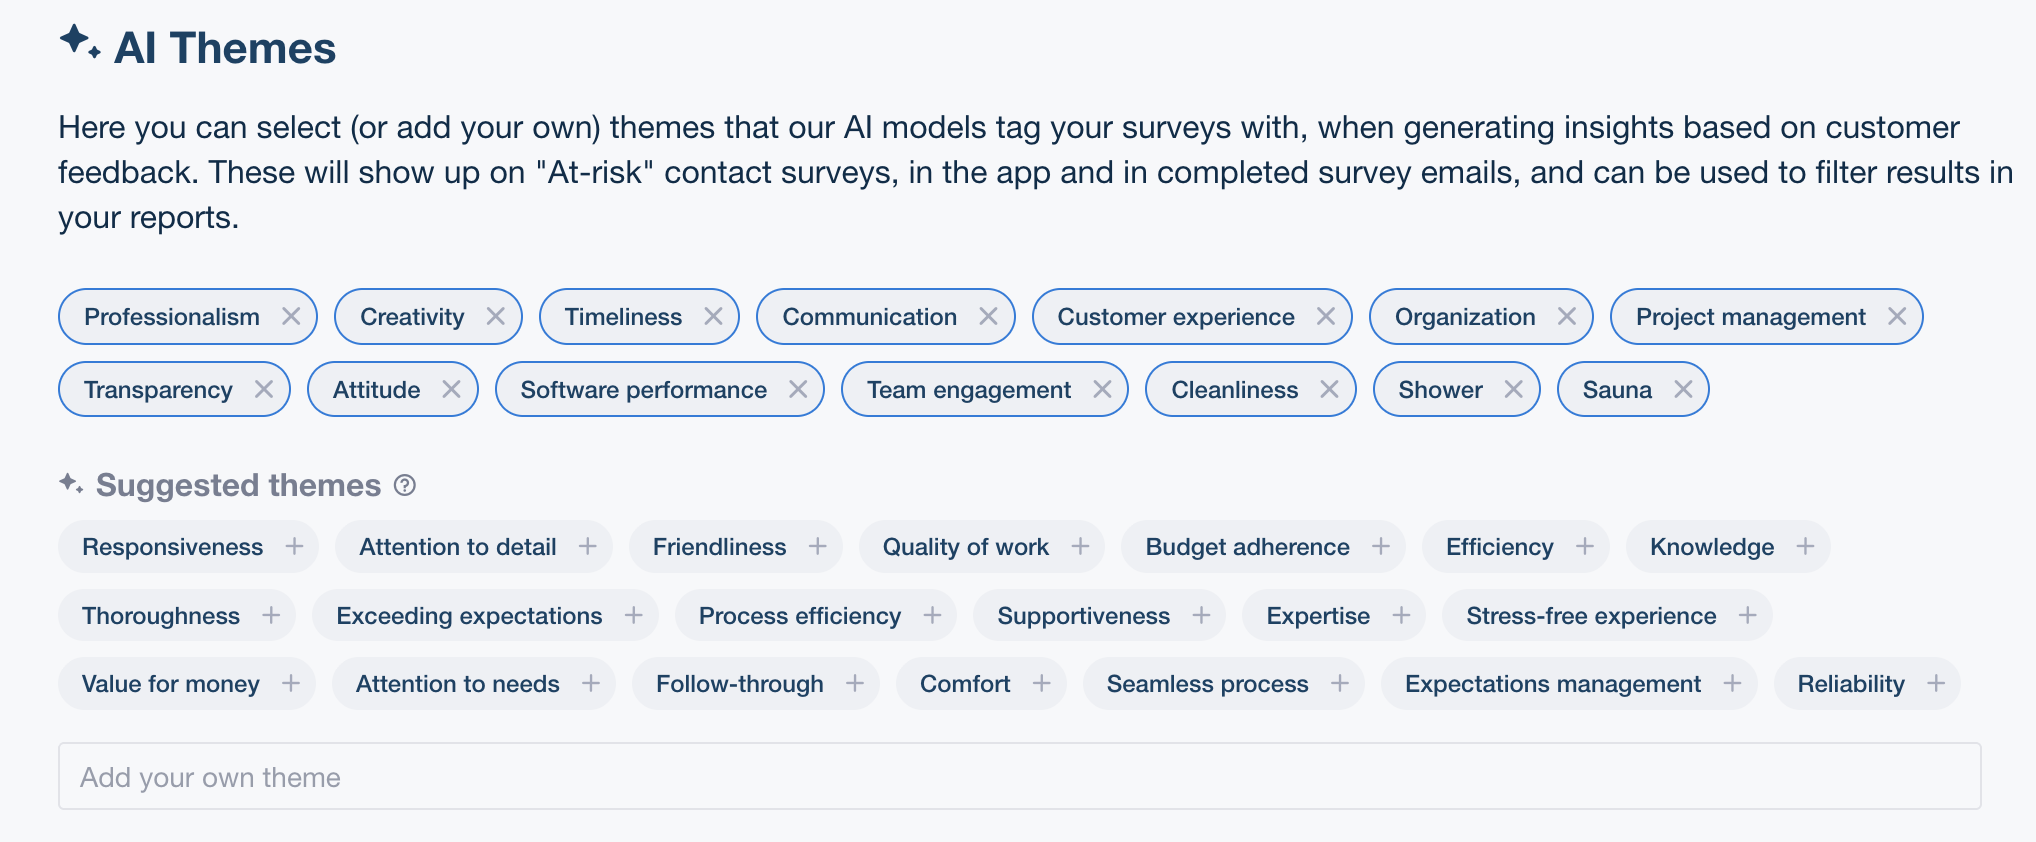This screenshot has height=842, width=2036.
Task: Remove the Customer experience theme X
Action: (1326, 316)
